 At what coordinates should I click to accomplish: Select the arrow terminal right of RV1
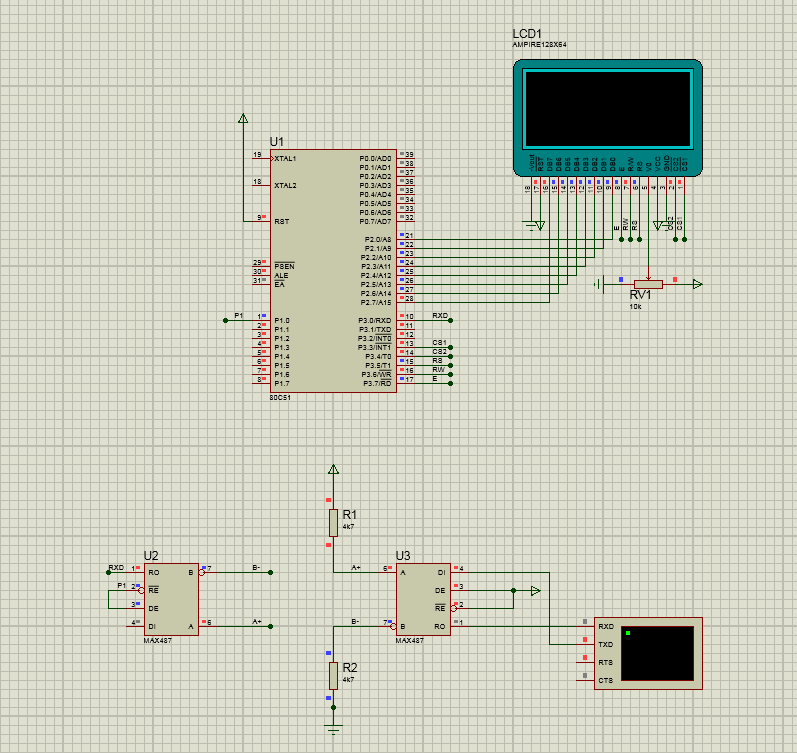click(x=697, y=284)
